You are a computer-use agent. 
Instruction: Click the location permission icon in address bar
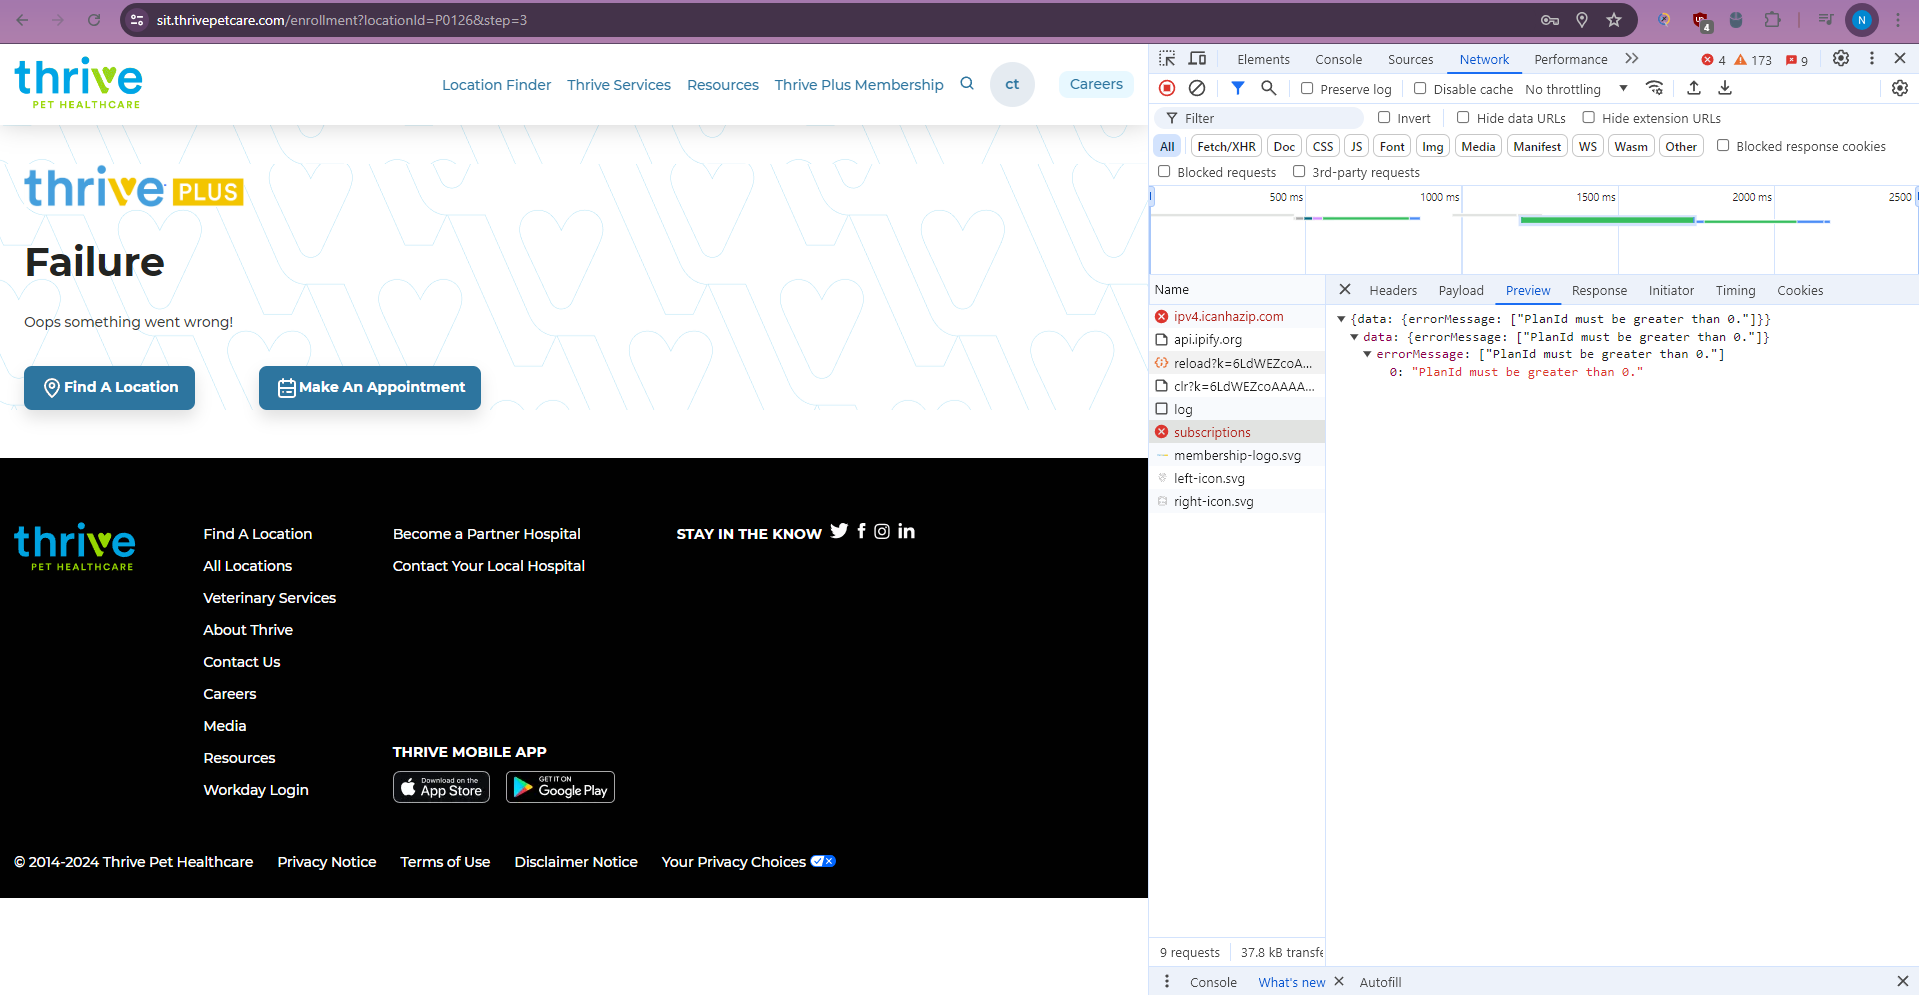(x=1582, y=20)
